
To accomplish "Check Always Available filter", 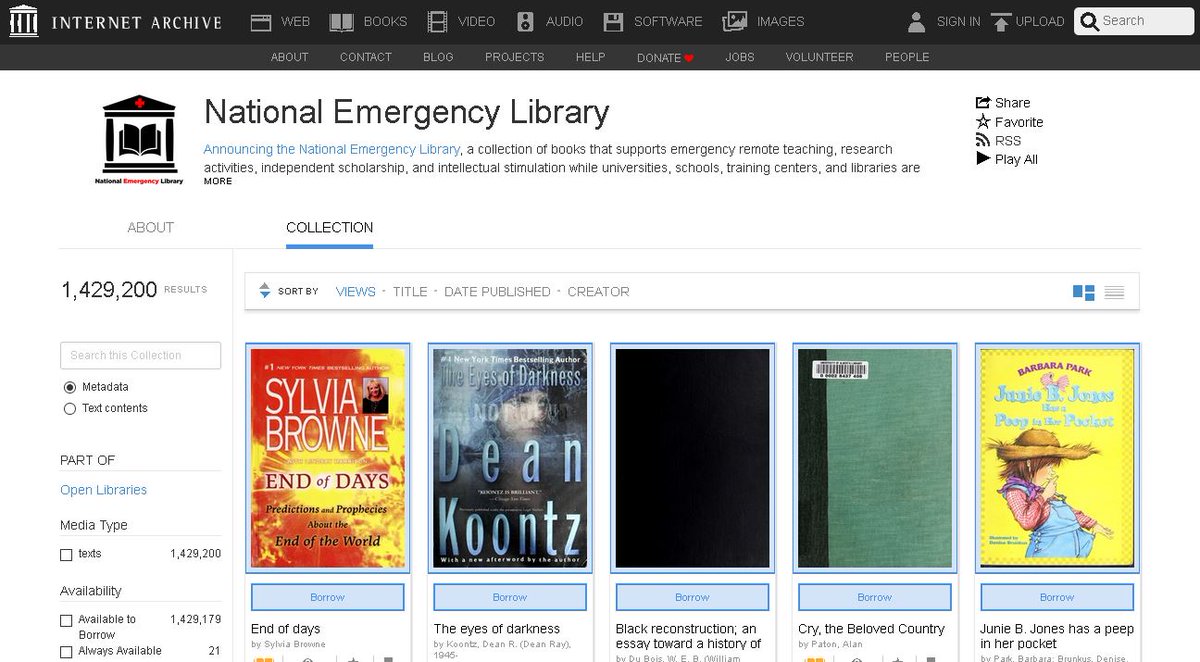I will coord(66,651).
